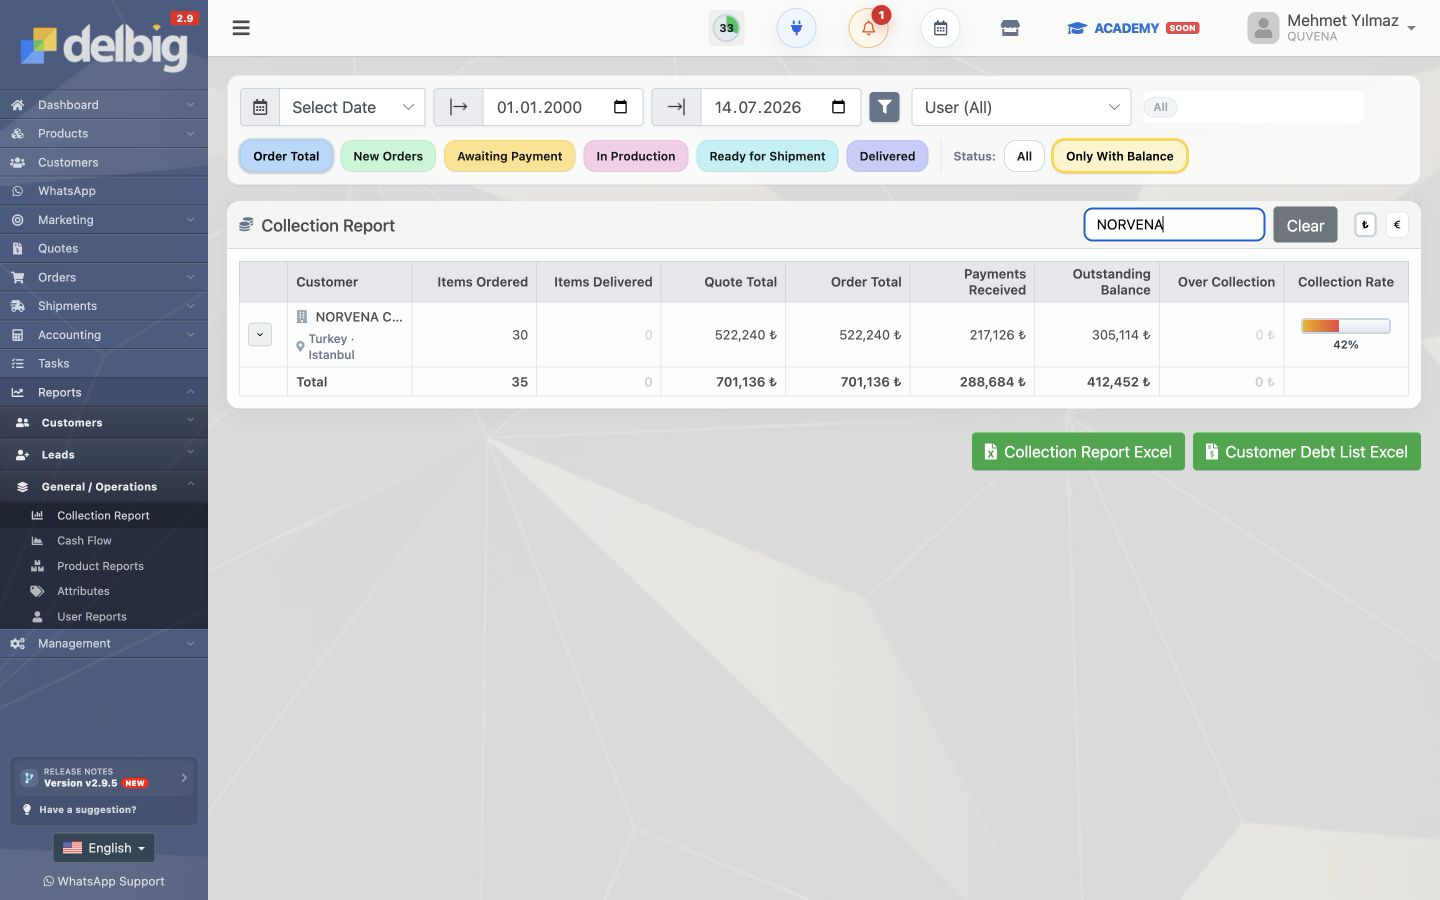Download Collection Report Excel
Screen dimensions: 1440x900
pyautogui.click(x=1078, y=452)
